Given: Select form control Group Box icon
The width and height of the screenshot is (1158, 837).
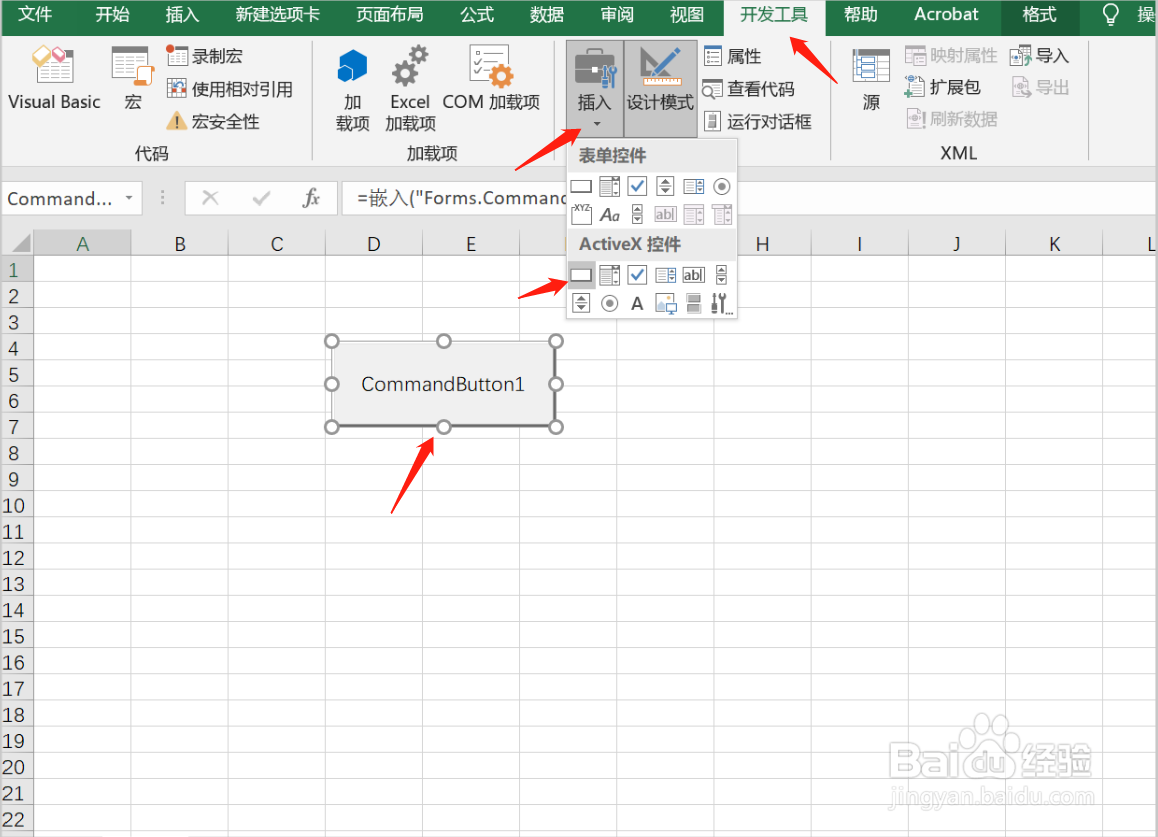Looking at the screenshot, I should (581, 214).
